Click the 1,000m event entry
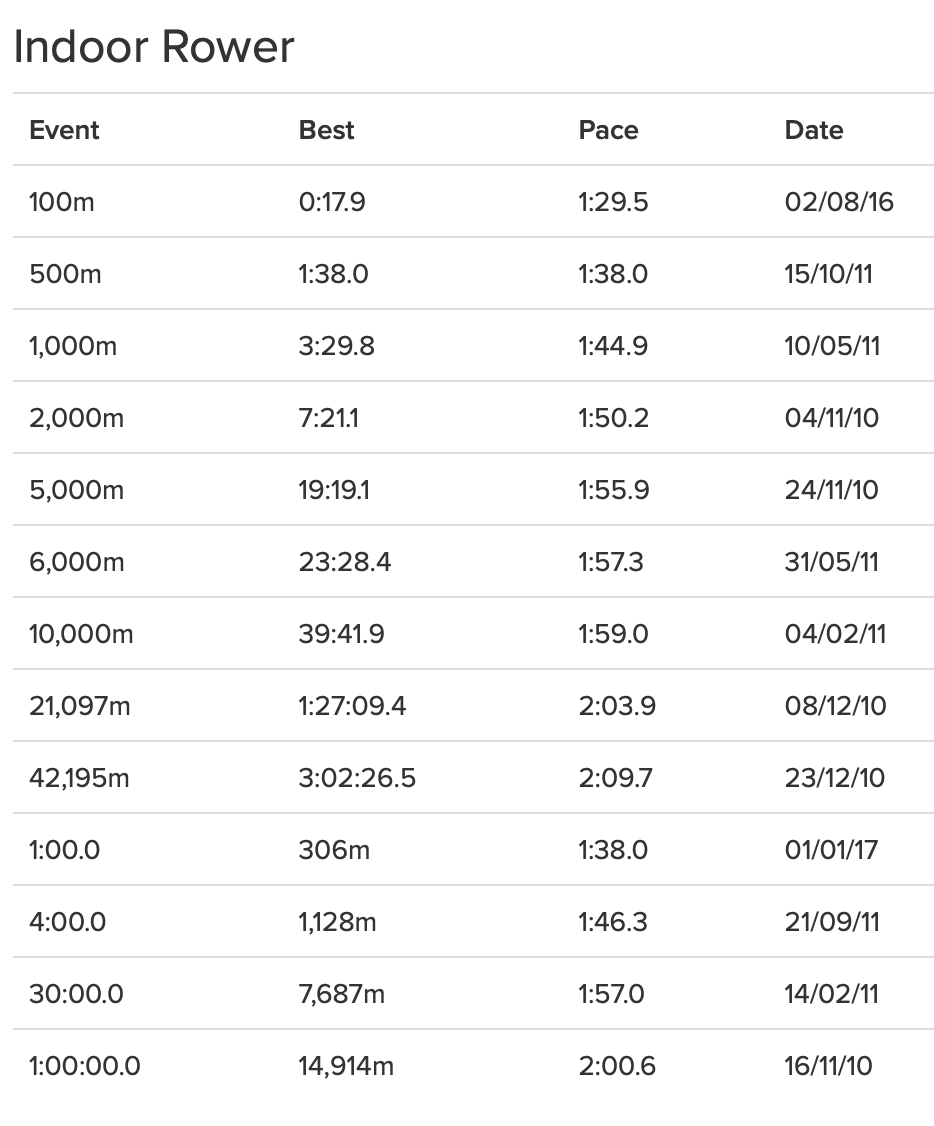Screen dimensions: 934x1126 coord(73,346)
